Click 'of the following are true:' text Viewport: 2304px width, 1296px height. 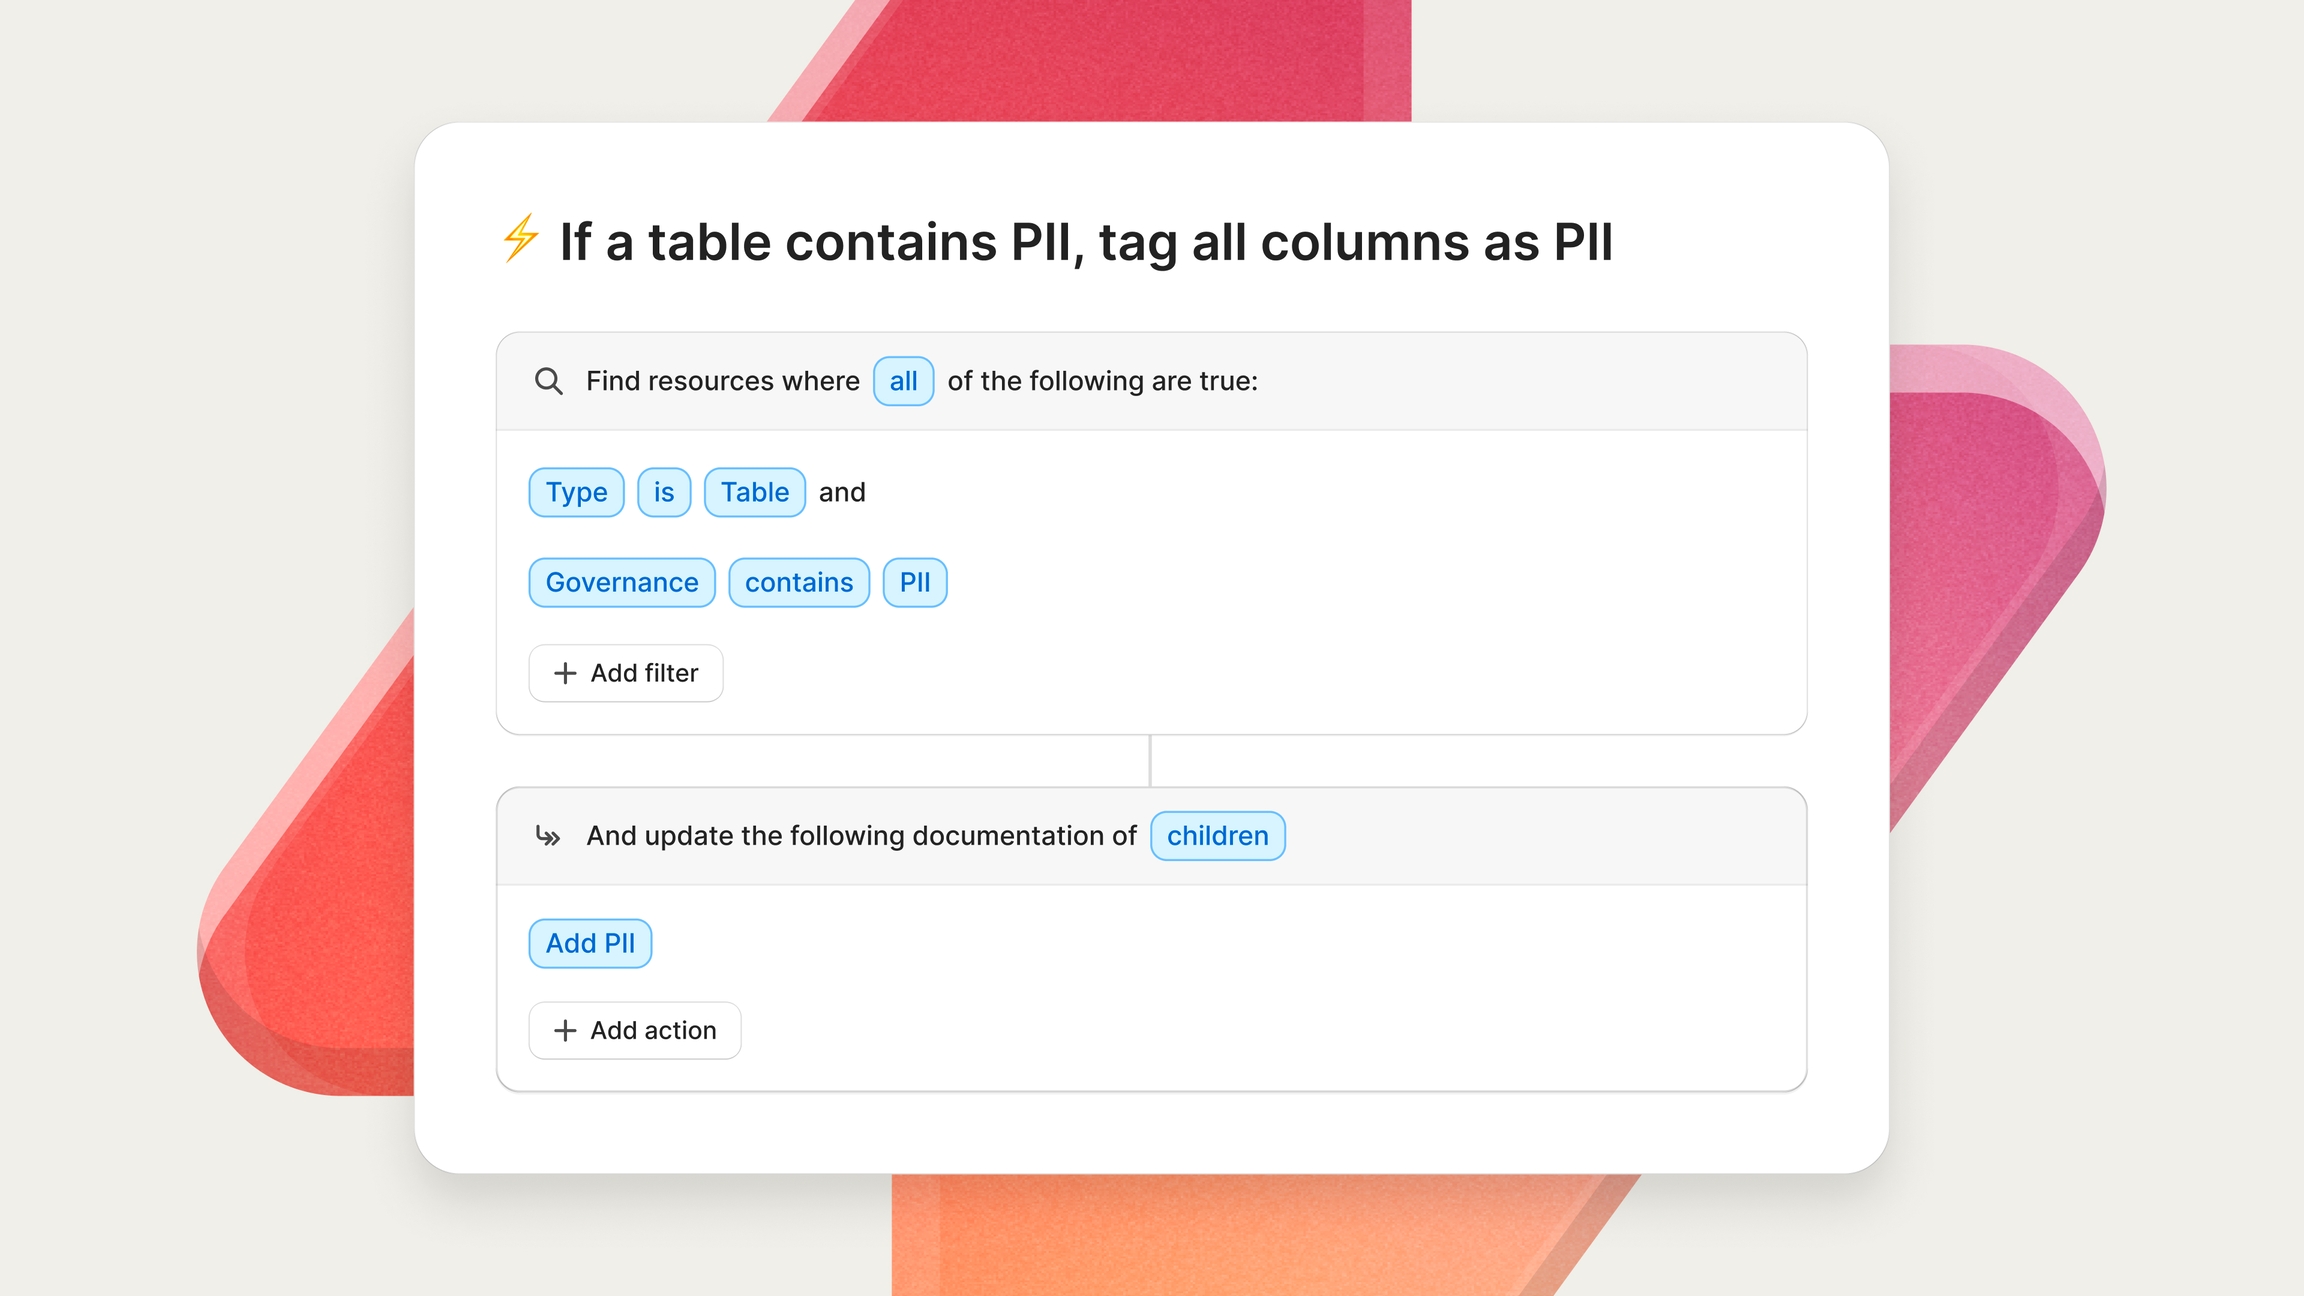pos(1102,381)
